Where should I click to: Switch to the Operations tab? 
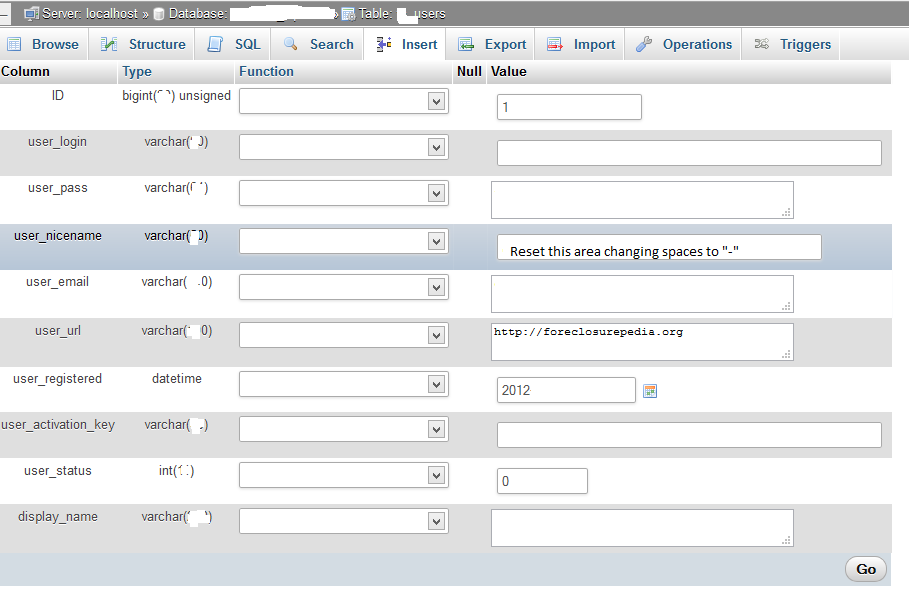point(683,44)
